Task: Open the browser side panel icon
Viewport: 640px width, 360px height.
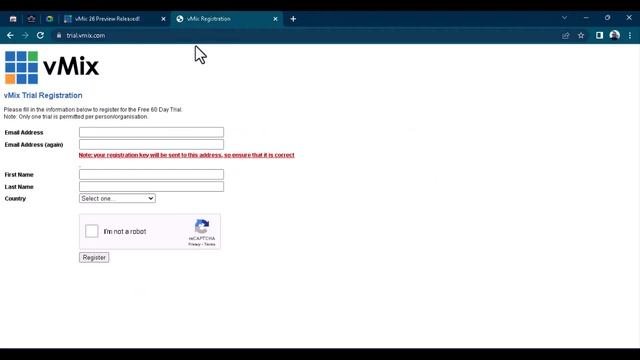Action: coord(599,36)
